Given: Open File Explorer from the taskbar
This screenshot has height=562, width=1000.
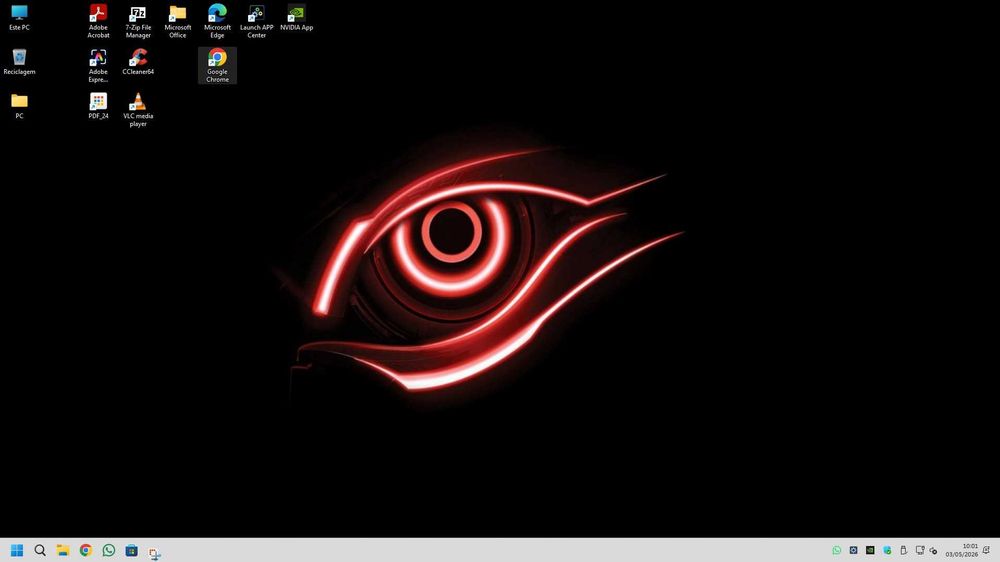Looking at the screenshot, I should click(x=62, y=550).
